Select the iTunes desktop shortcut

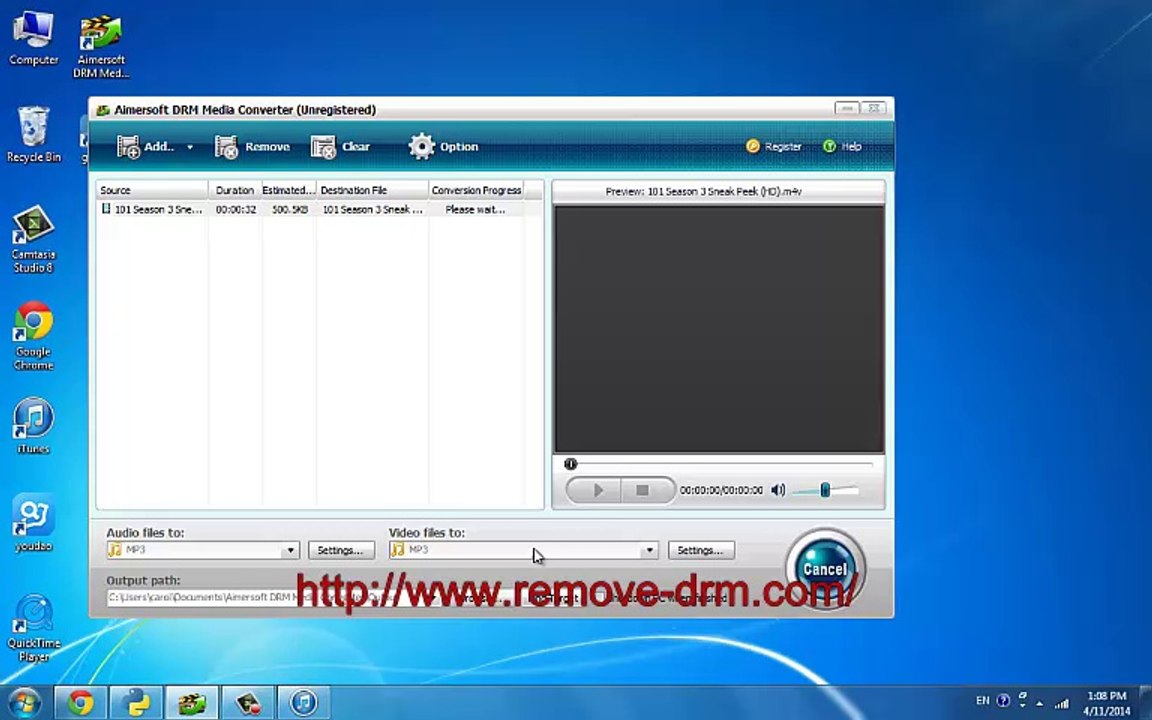pos(33,425)
